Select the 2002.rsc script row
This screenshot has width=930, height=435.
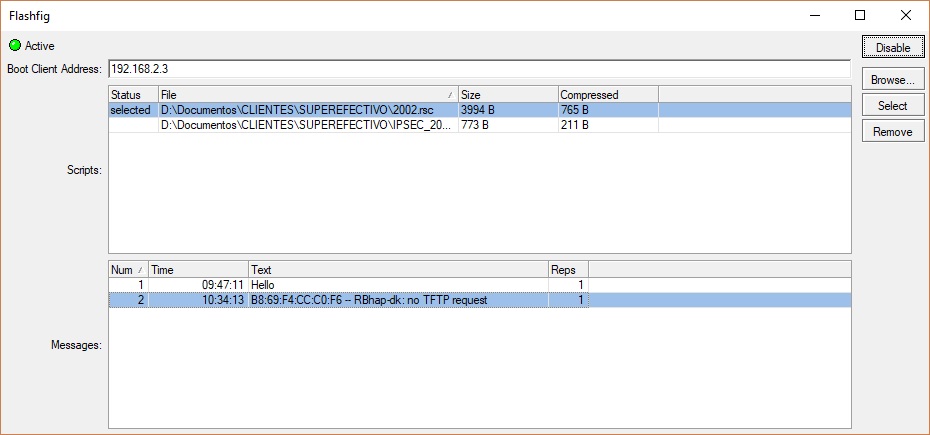coord(479,110)
